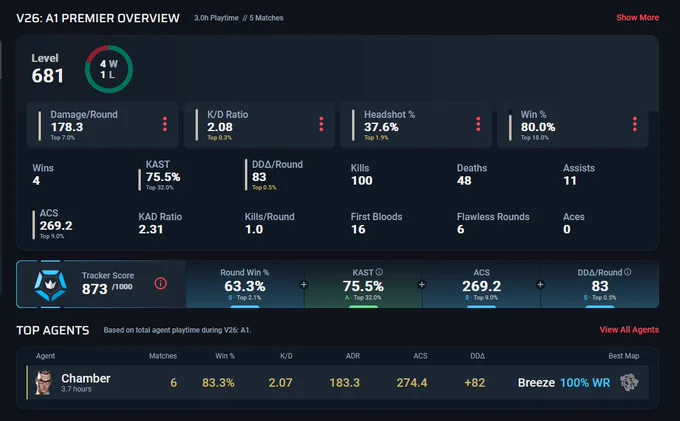The image size is (680, 421).
Task: Click the Headshot % 37.6% value
Action: (381, 127)
